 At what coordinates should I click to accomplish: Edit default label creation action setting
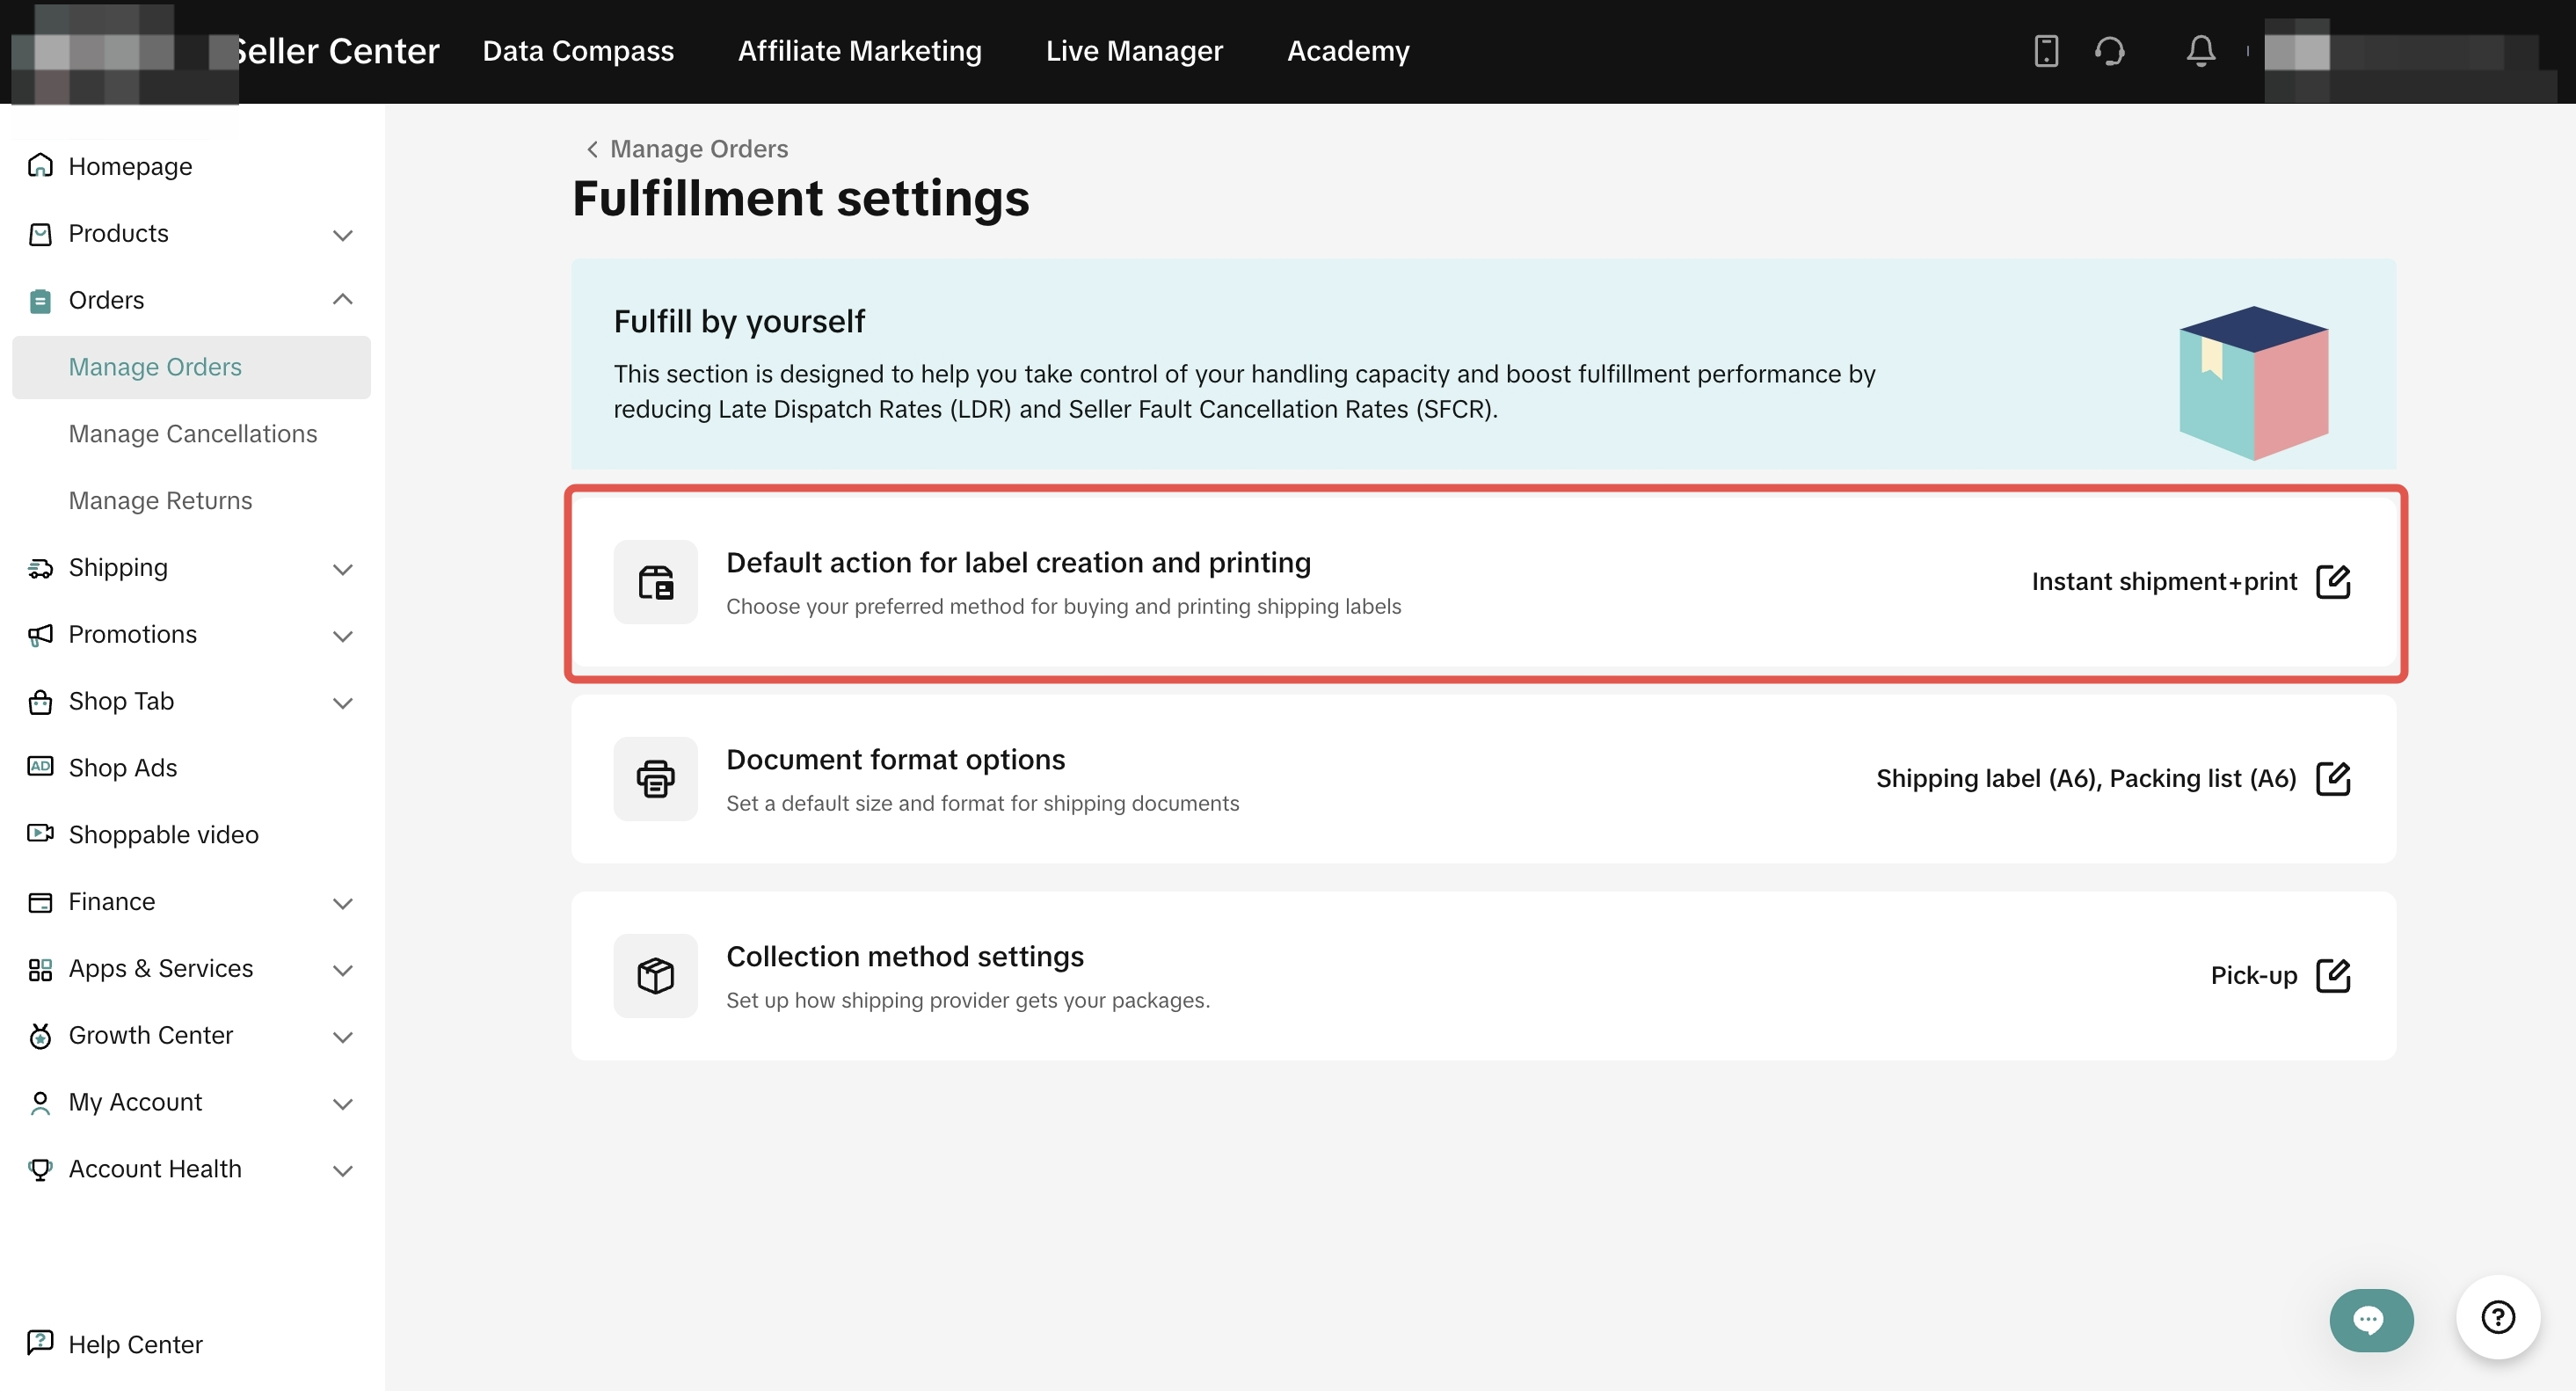[2333, 582]
